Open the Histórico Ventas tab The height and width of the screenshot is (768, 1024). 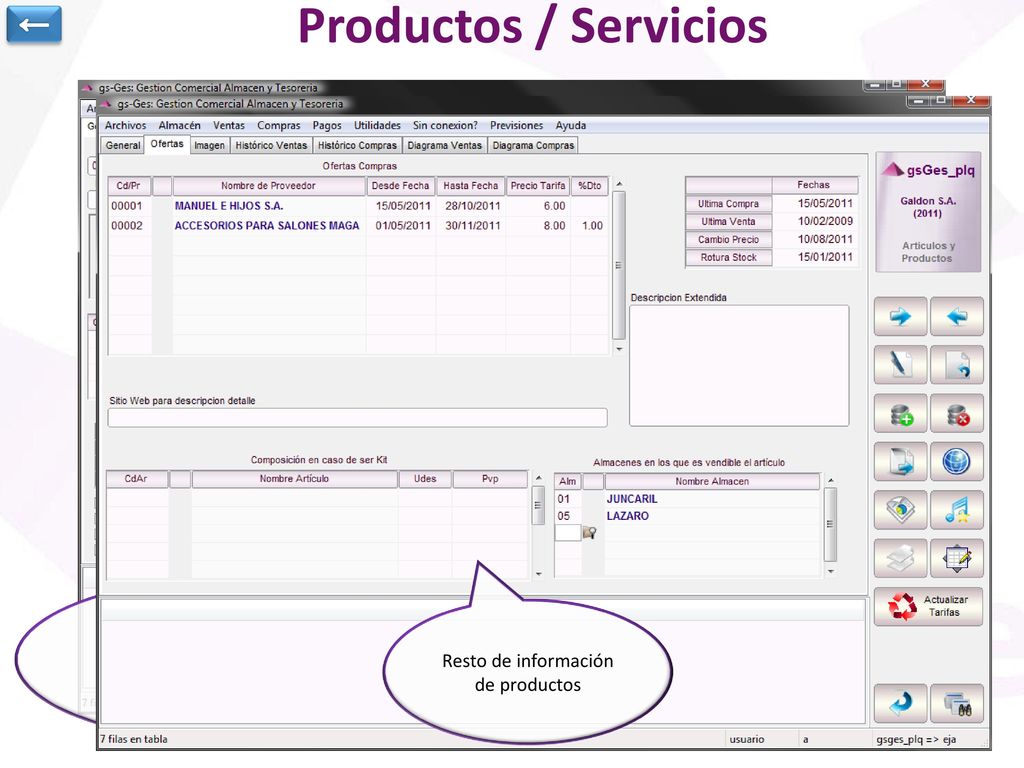(x=271, y=145)
